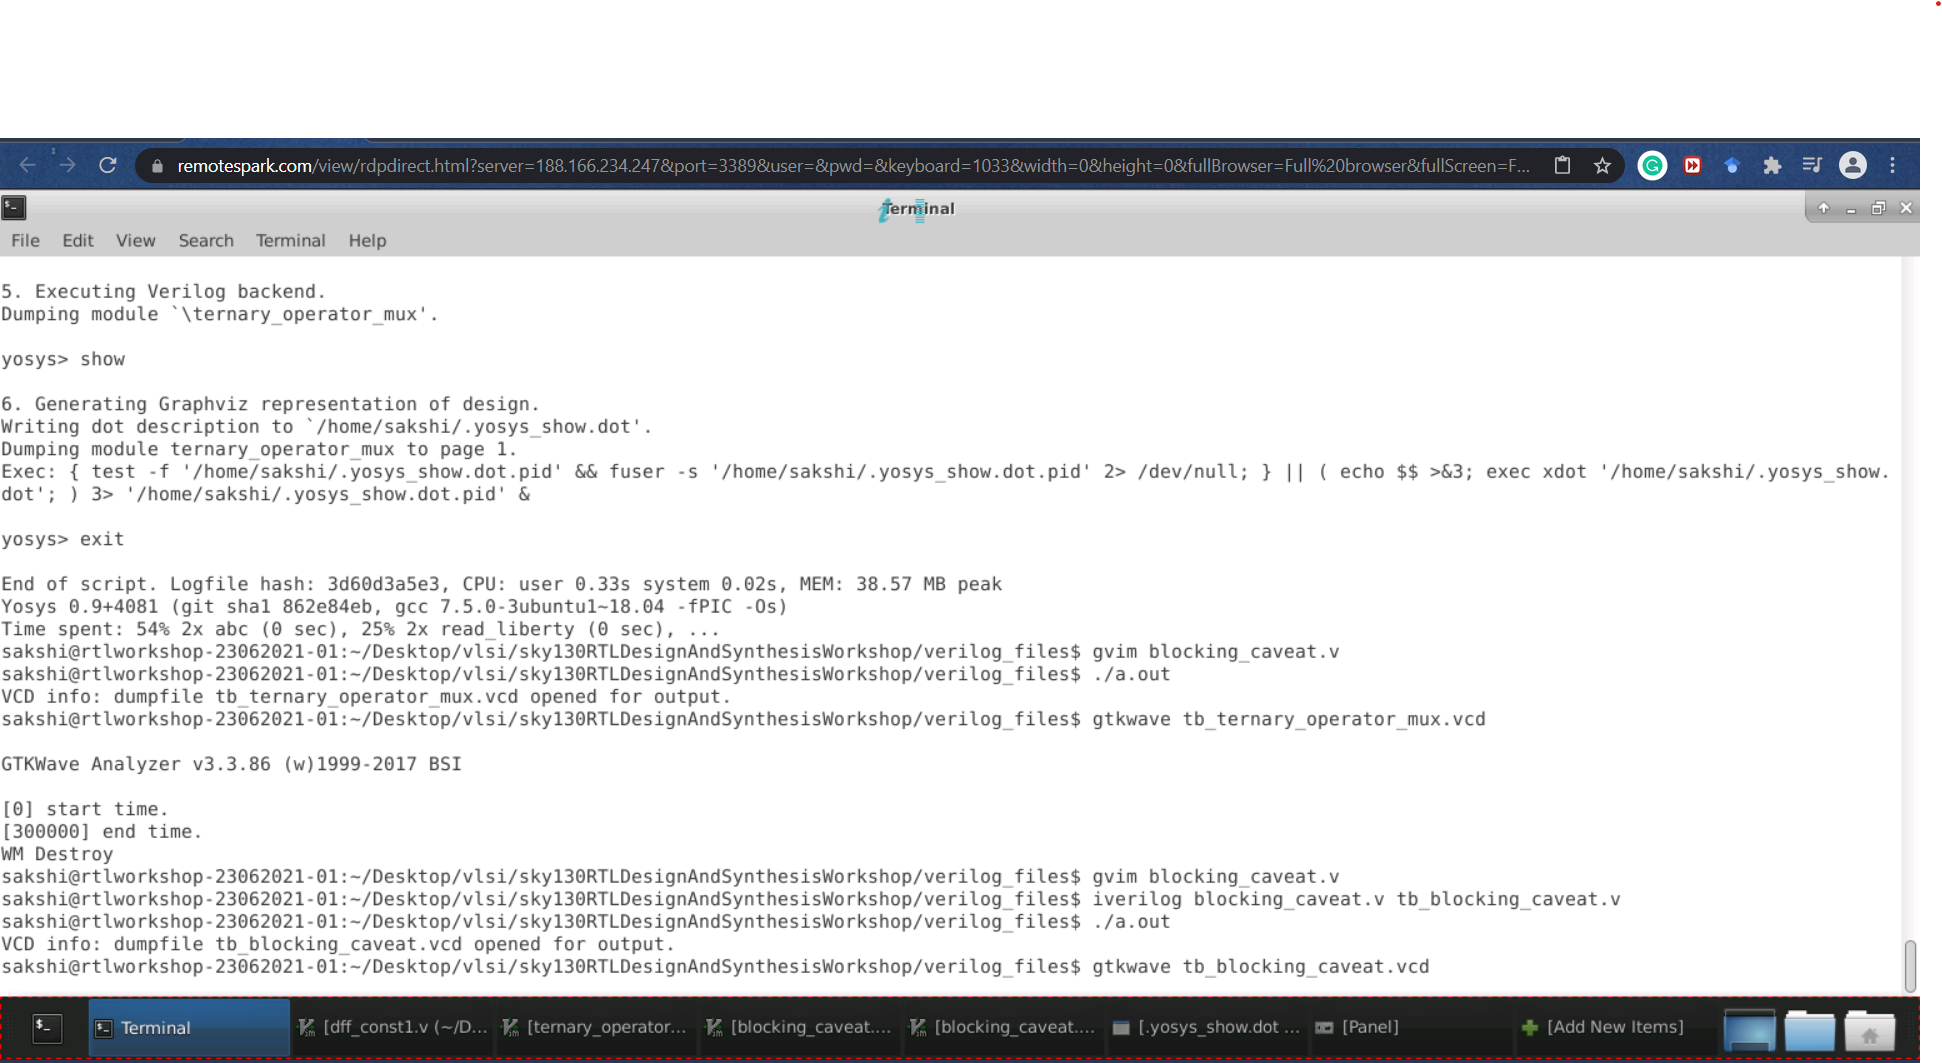The width and height of the screenshot is (1942, 1063).
Task: Click the Terminal window title text
Action: point(918,208)
